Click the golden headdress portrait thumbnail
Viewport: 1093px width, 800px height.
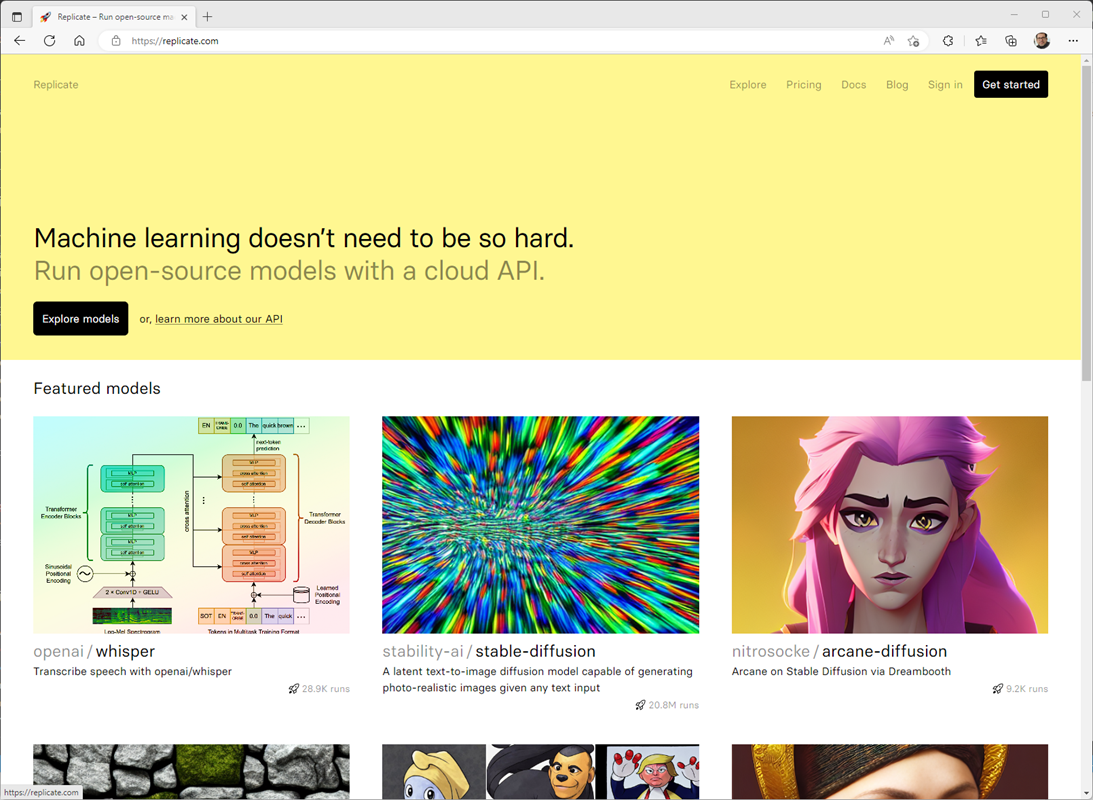click(x=889, y=771)
